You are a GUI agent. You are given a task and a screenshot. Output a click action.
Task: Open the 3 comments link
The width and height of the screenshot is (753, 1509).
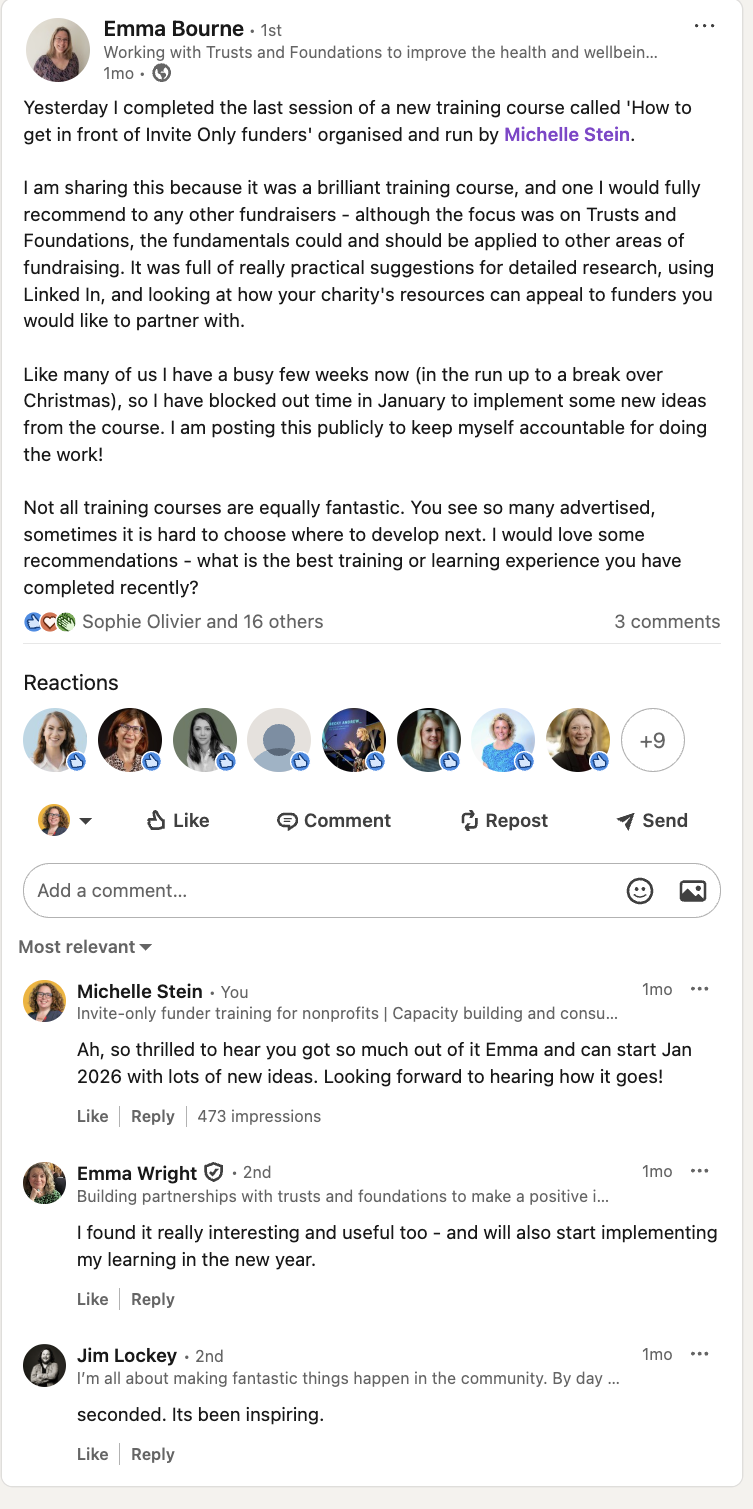(667, 621)
